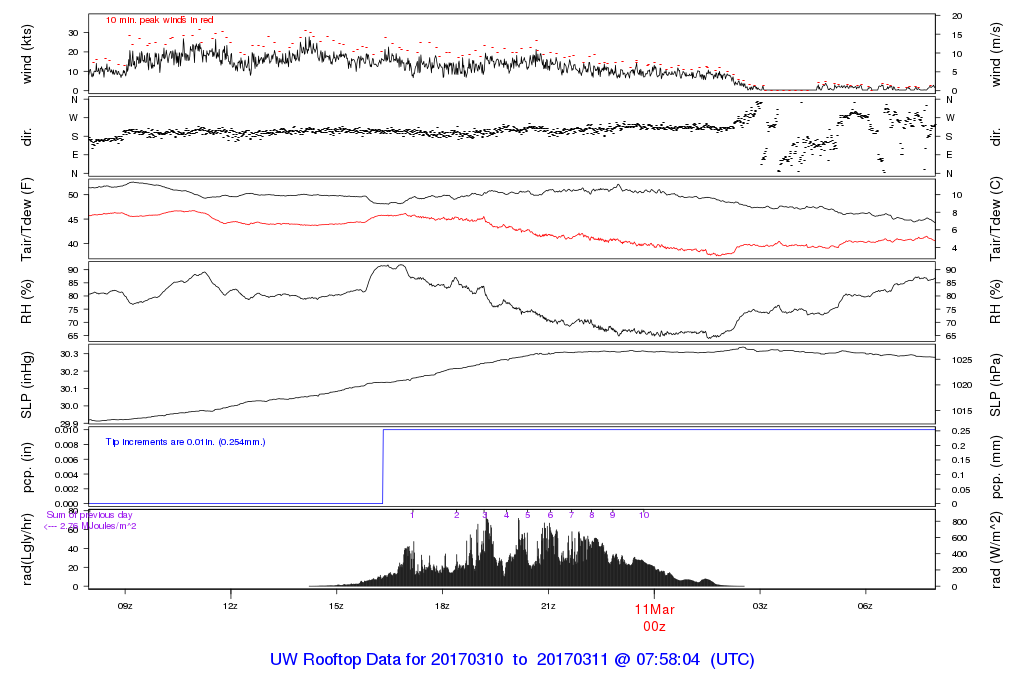Click the red '11Mar' date label

pos(654,609)
